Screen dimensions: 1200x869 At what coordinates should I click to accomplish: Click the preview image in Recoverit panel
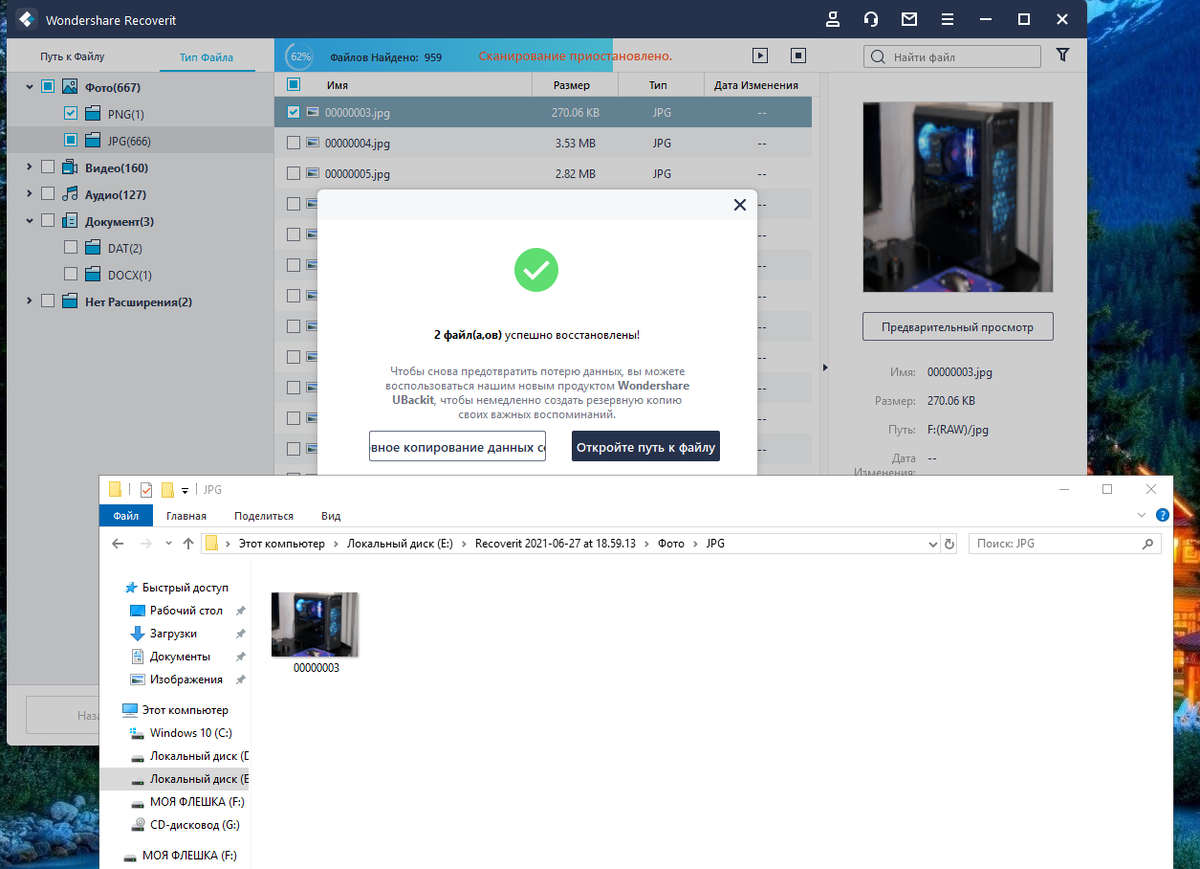click(958, 197)
